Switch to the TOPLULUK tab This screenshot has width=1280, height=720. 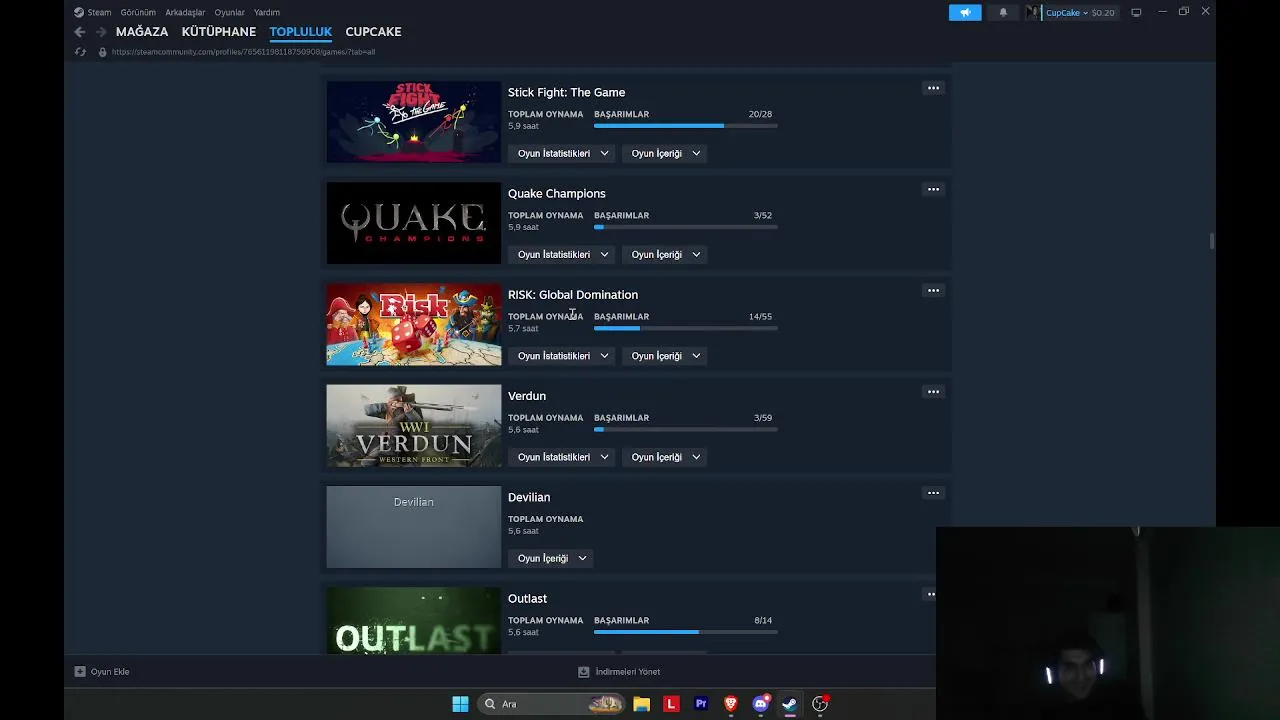tap(300, 32)
